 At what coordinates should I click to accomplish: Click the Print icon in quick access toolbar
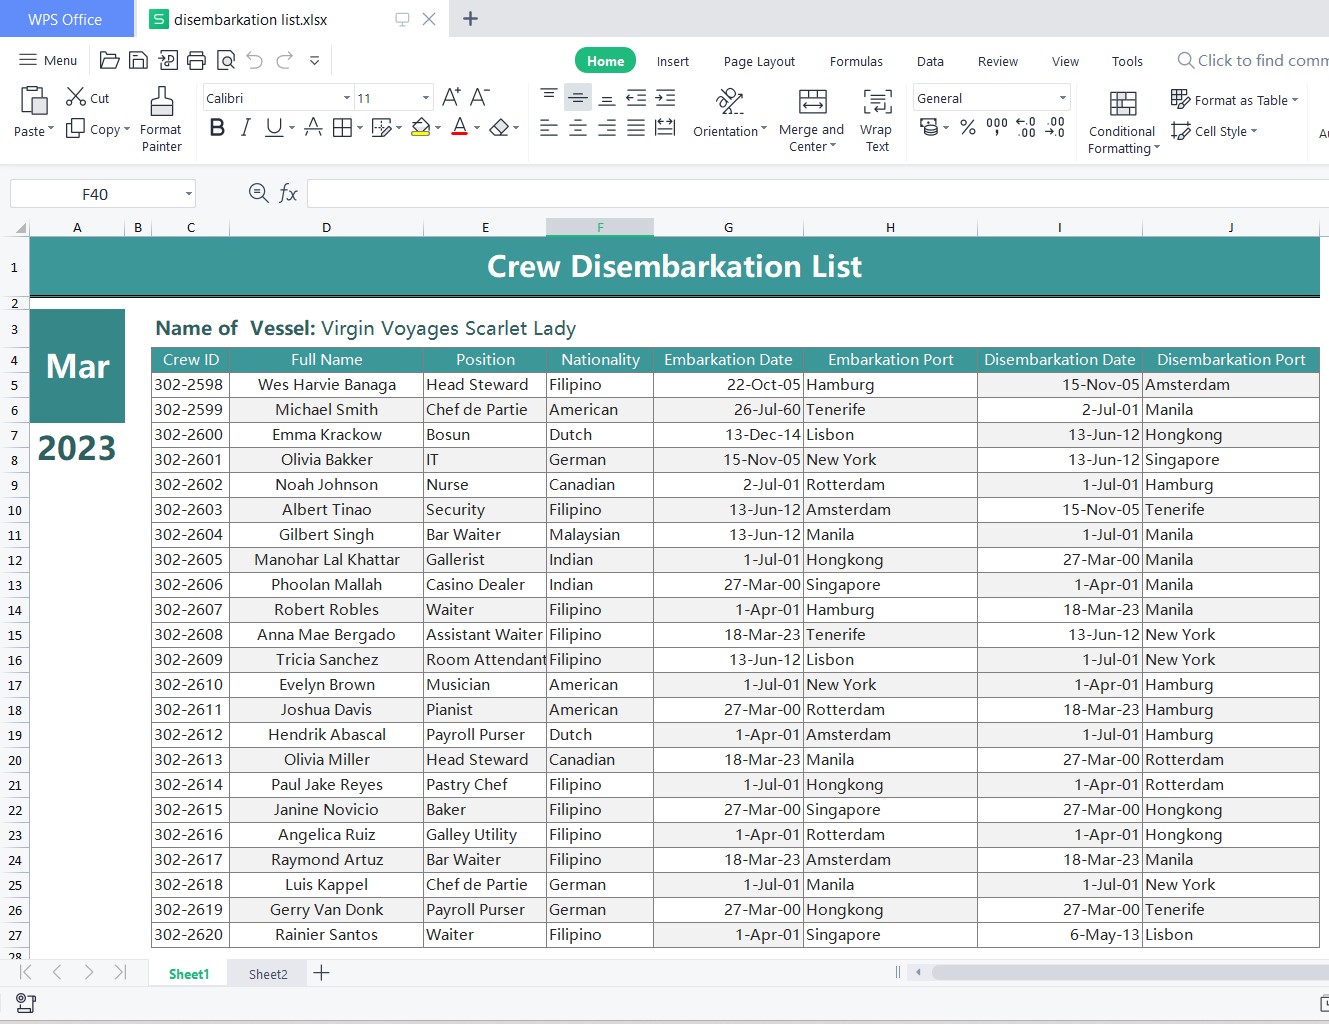197,61
